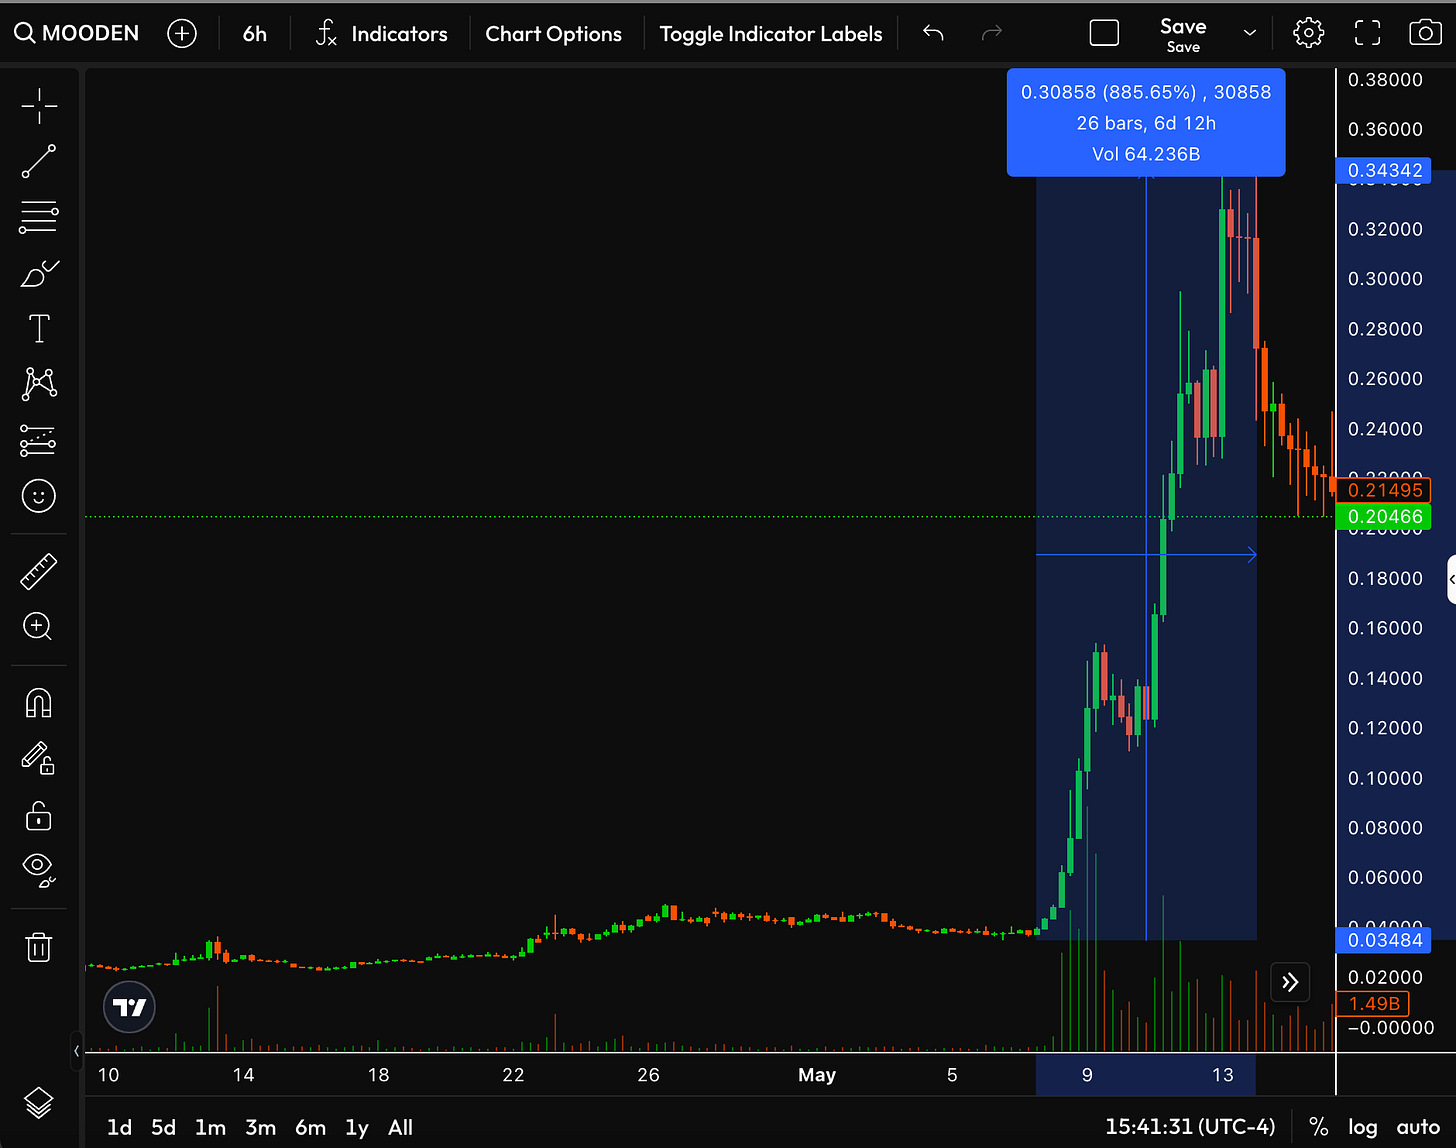Toggle magnet mode
The image size is (1456, 1148).
click(x=39, y=703)
